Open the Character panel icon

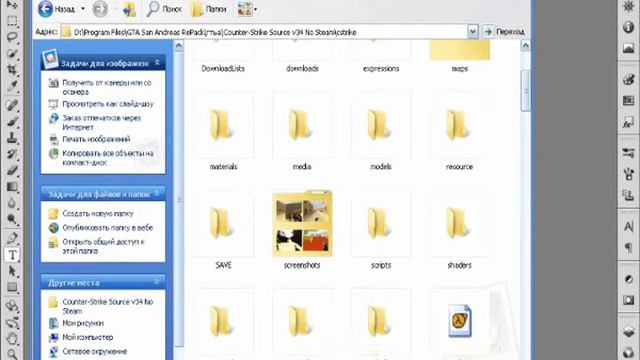pos(628,226)
